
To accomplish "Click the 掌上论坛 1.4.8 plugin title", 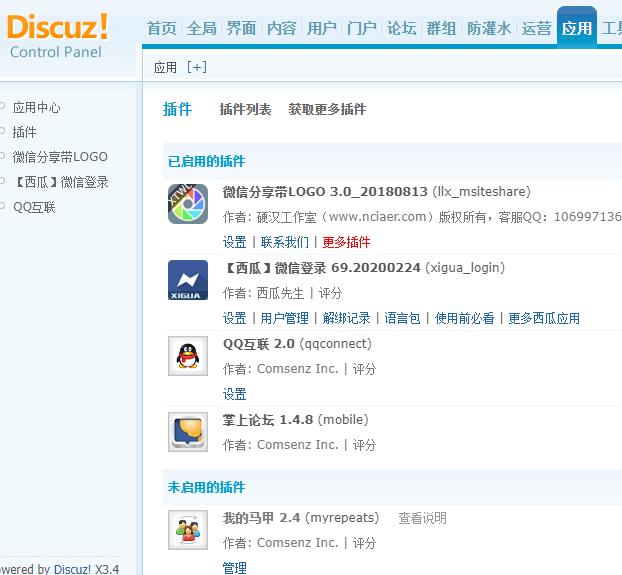I will tap(268, 420).
